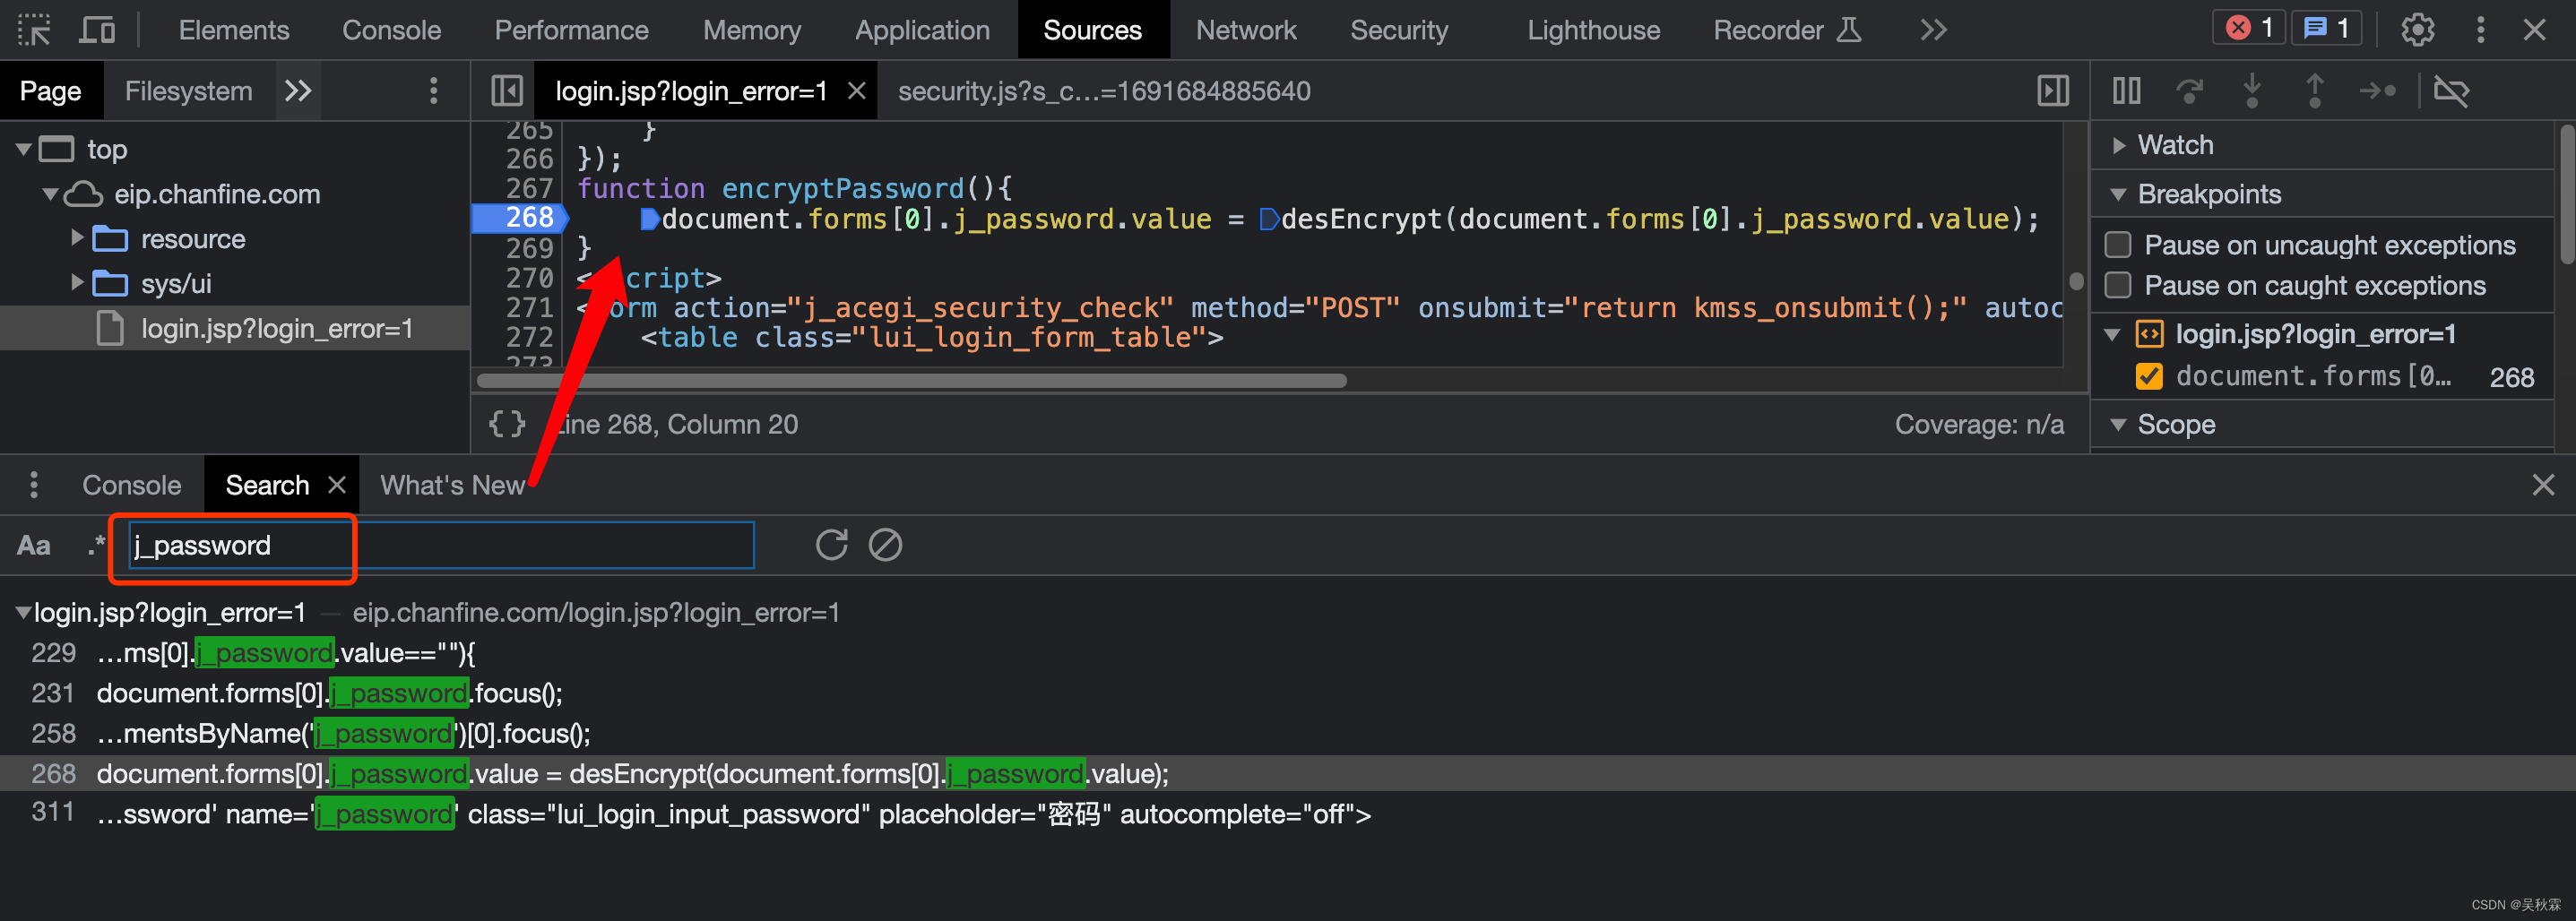
Task: Hide the debugger sidebar icon
Action: (2053, 91)
